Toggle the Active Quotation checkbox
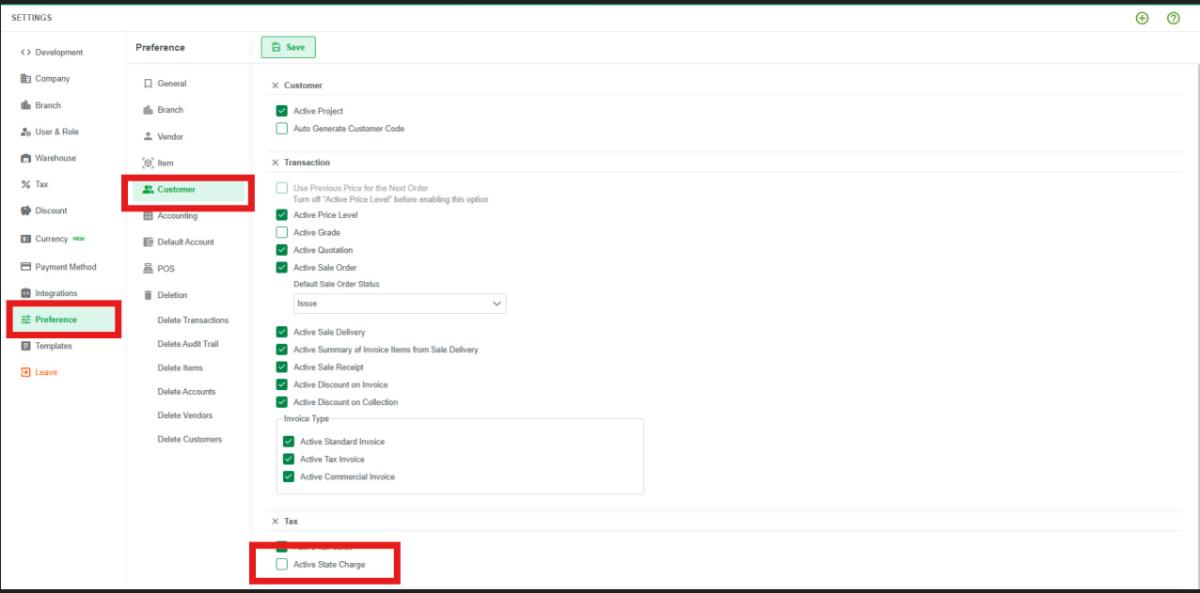The height and width of the screenshot is (593, 1200). pos(282,250)
